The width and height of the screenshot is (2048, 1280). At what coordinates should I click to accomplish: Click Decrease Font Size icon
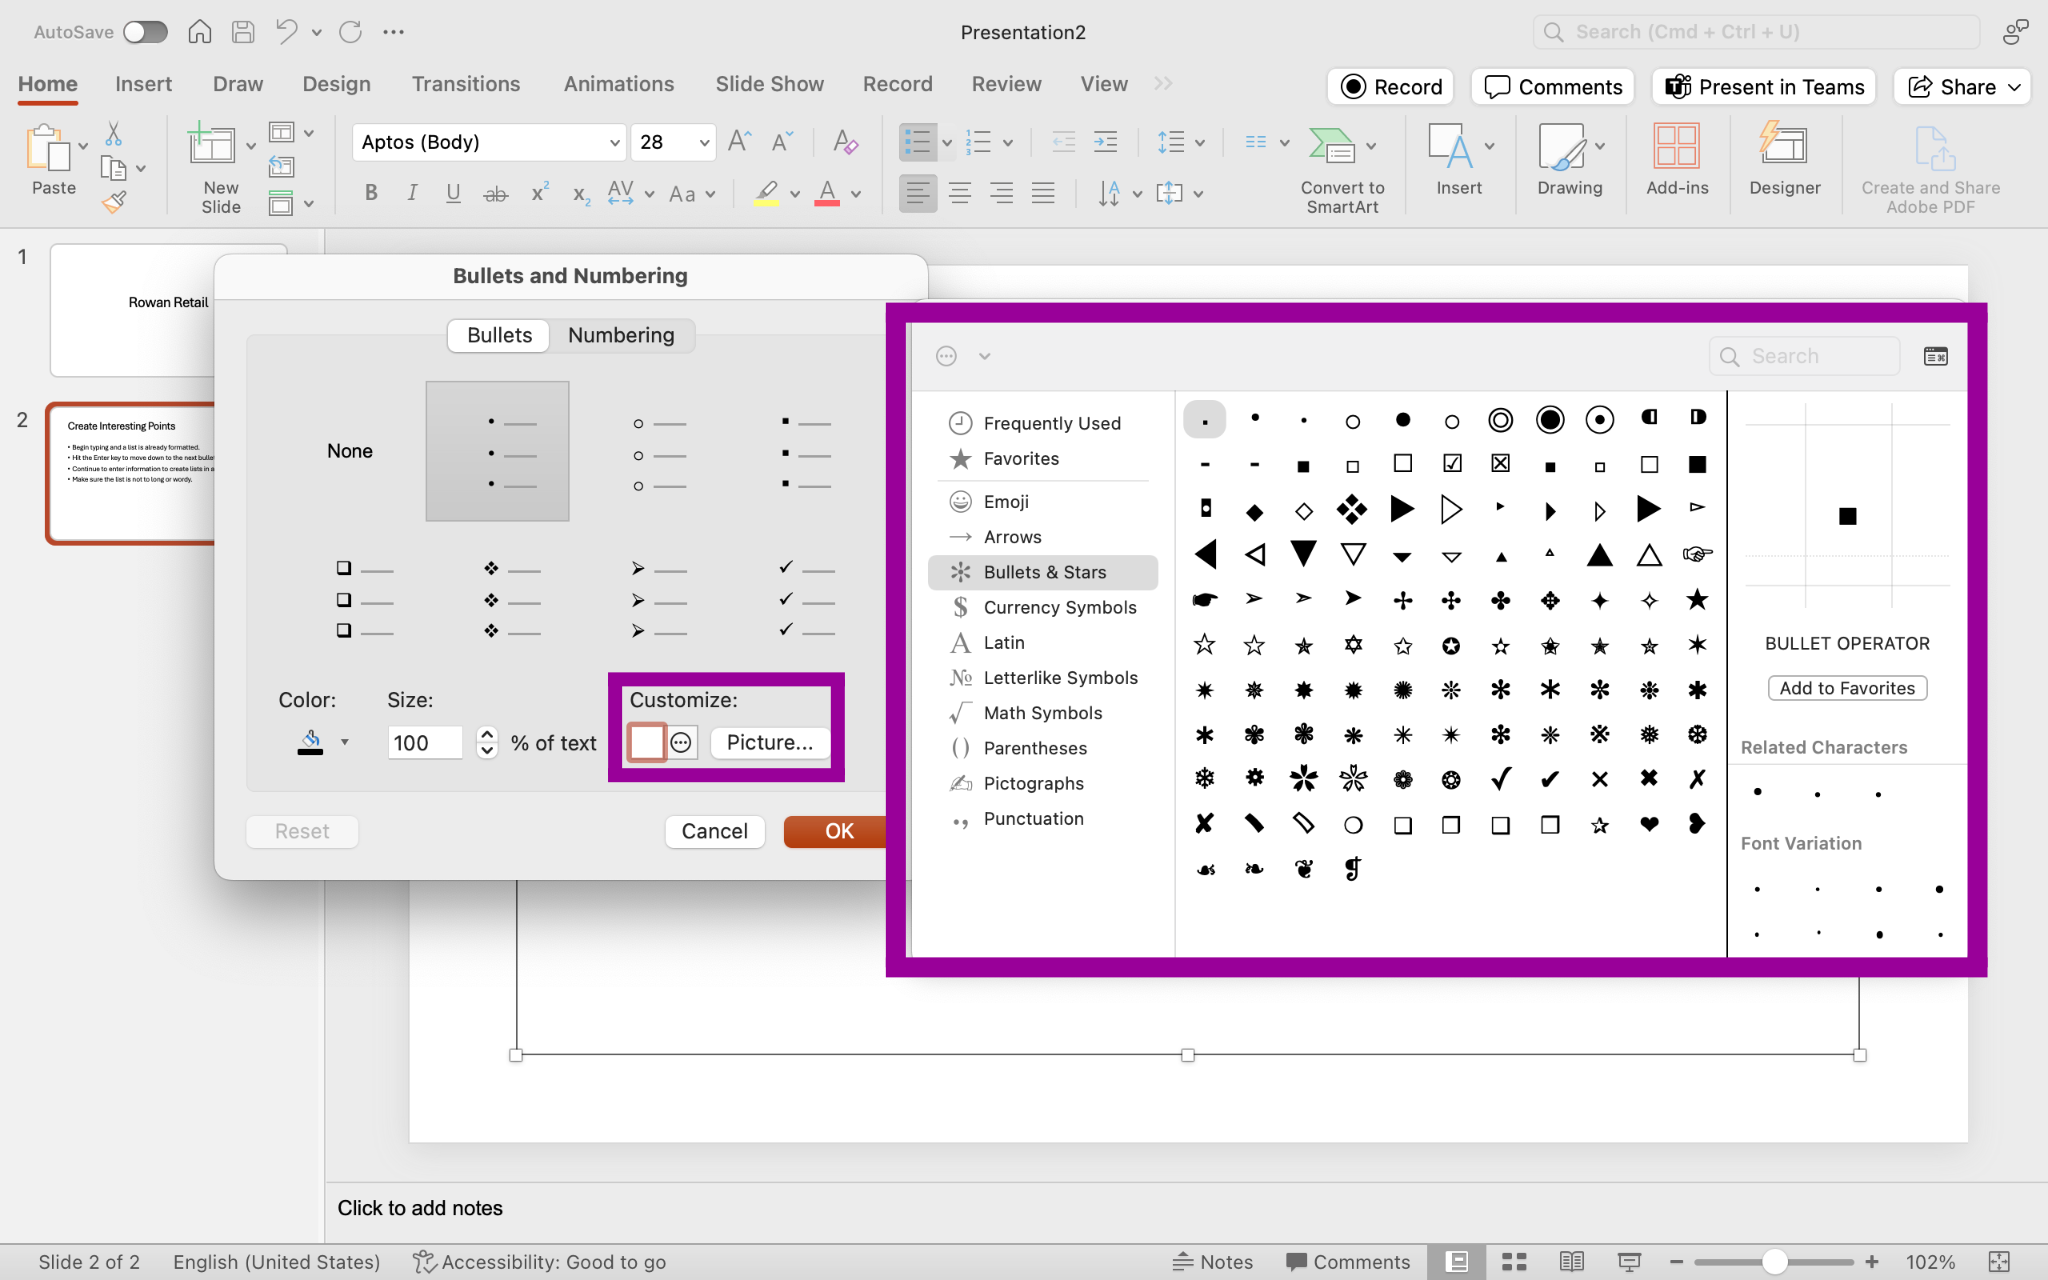782,142
